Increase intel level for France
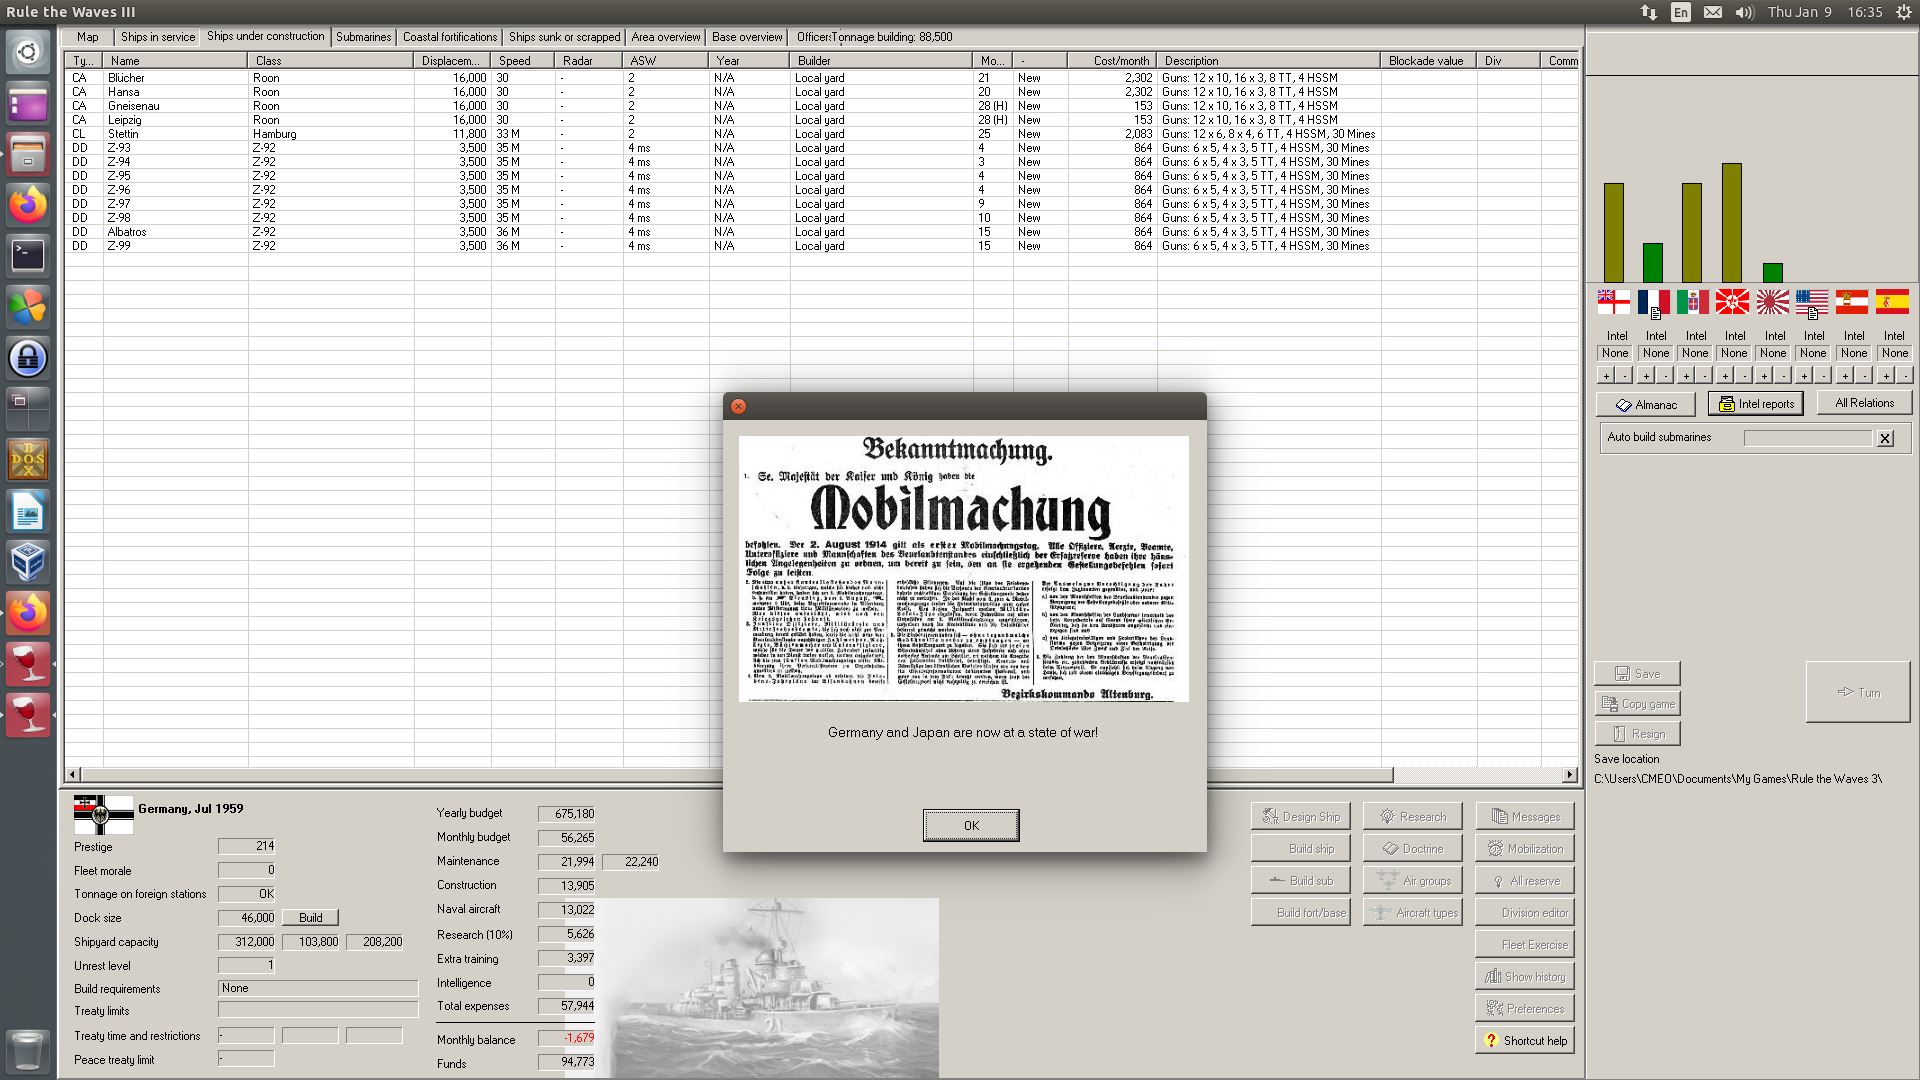This screenshot has width=1920, height=1080. click(x=1646, y=376)
